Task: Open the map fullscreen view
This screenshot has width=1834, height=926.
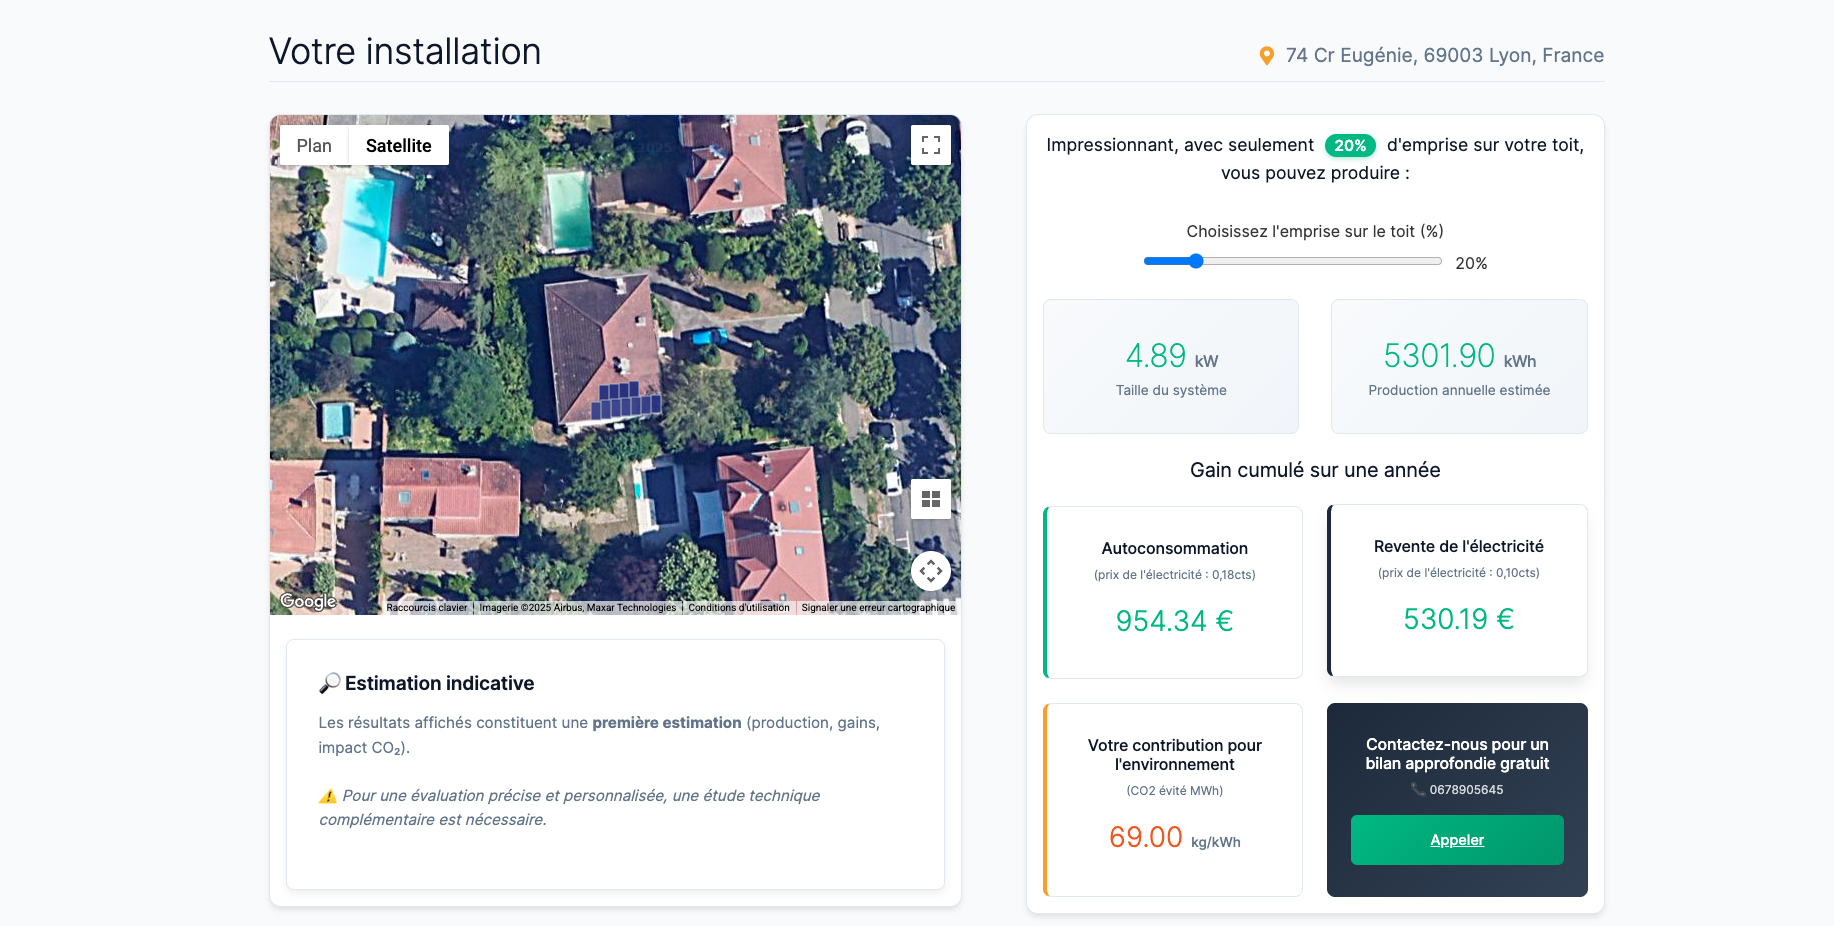Action: [930, 145]
